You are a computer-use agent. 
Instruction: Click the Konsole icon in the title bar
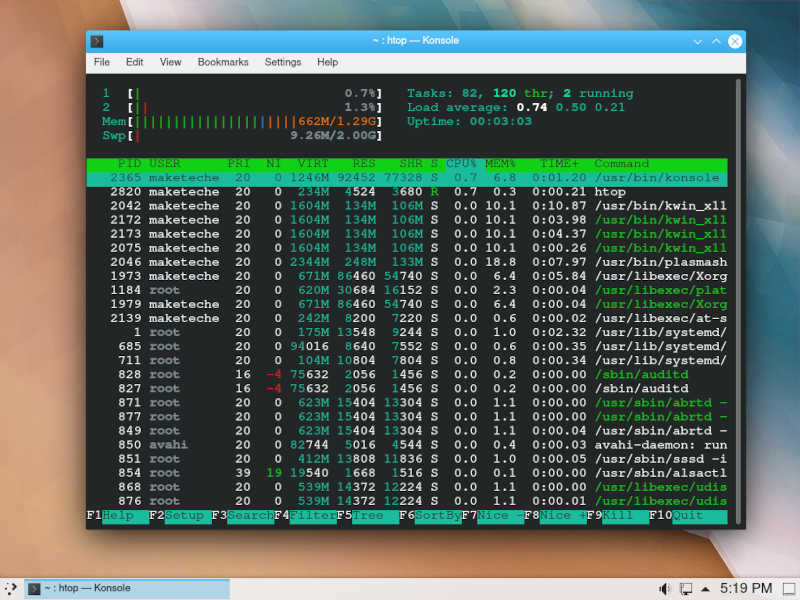coord(97,41)
